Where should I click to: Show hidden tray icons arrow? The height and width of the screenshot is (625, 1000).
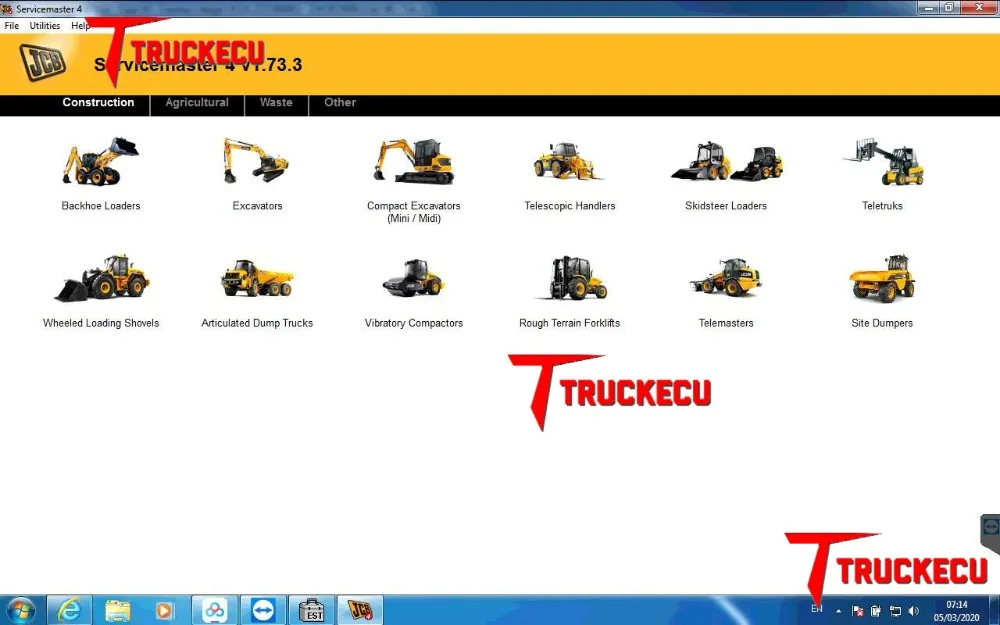tap(839, 611)
